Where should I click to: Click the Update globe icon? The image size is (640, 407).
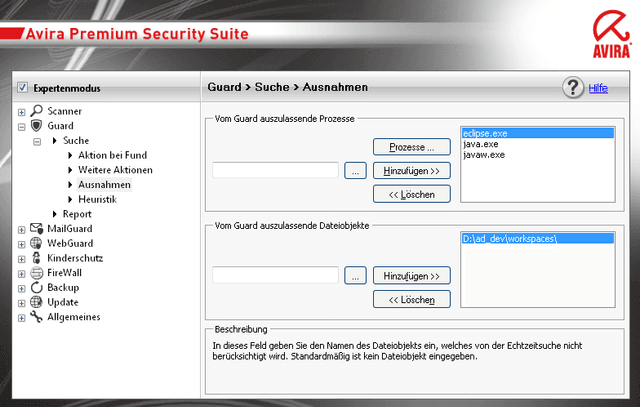coord(37,302)
